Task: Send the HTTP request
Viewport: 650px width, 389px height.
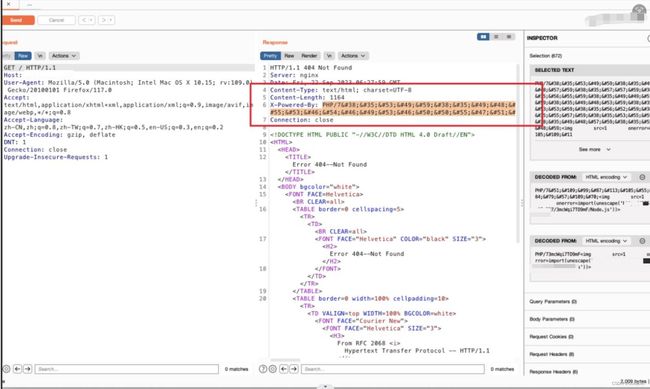Action: tap(17, 20)
